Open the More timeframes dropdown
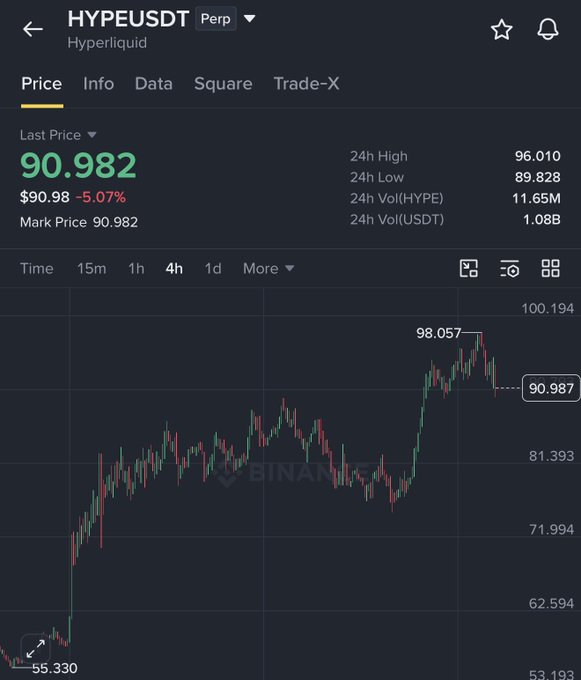The image size is (581, 680). coord(268,268)
